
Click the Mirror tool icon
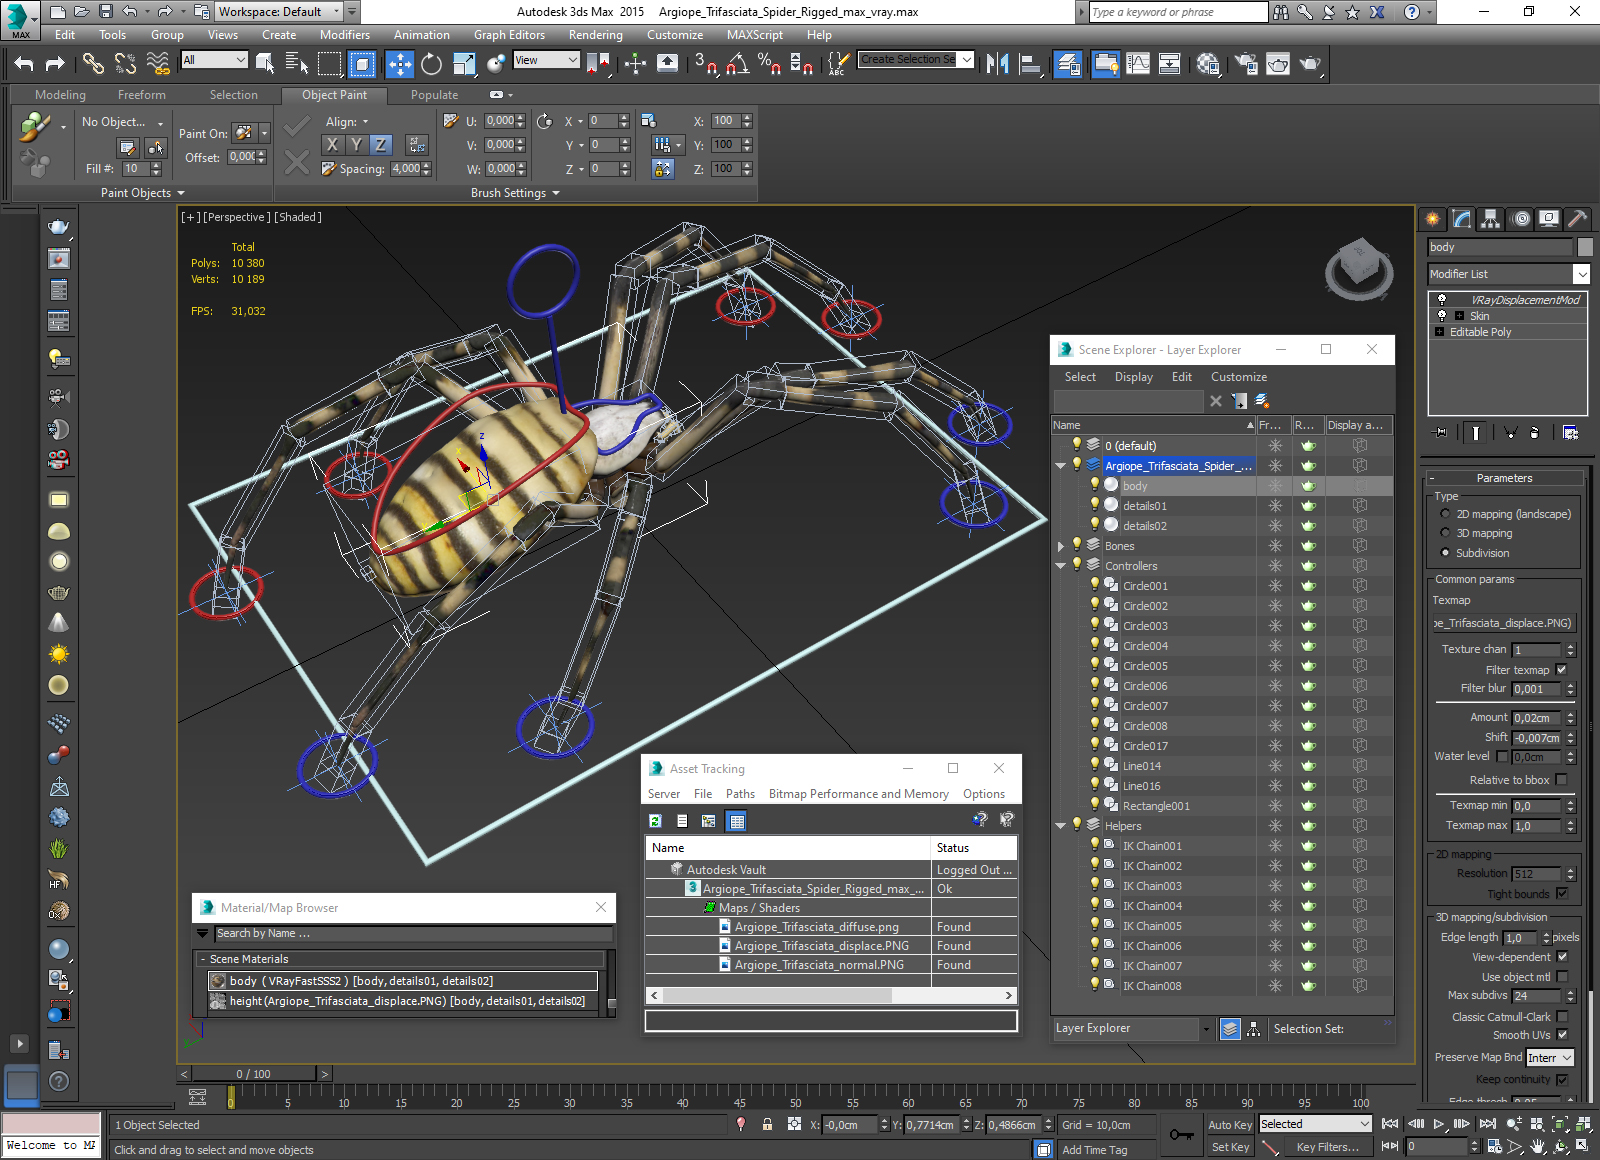click(x=997, y=64)
